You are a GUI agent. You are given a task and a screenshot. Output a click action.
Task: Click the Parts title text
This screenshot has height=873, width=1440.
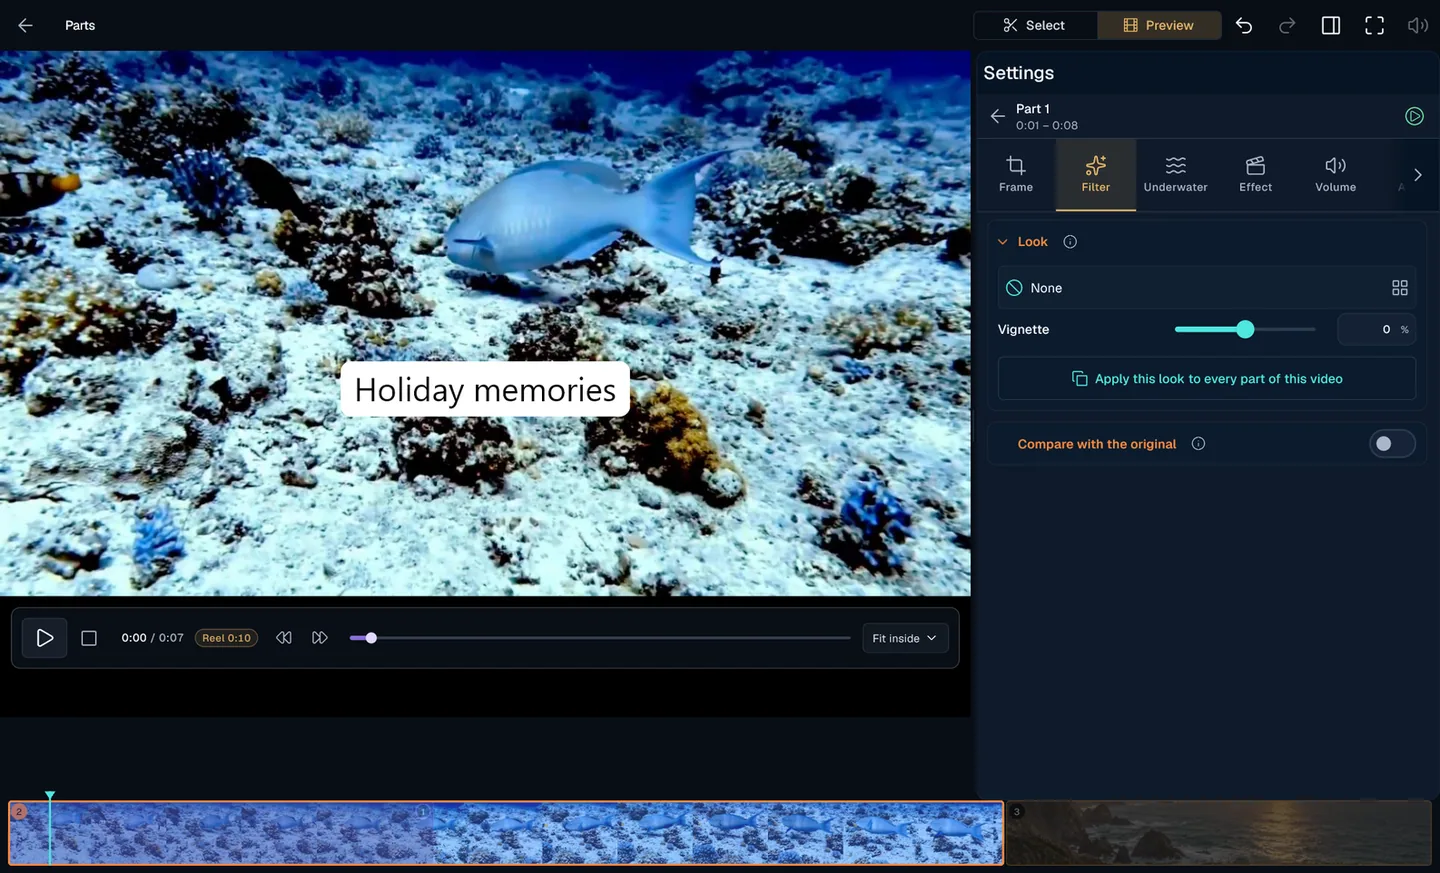coord(80,25)
